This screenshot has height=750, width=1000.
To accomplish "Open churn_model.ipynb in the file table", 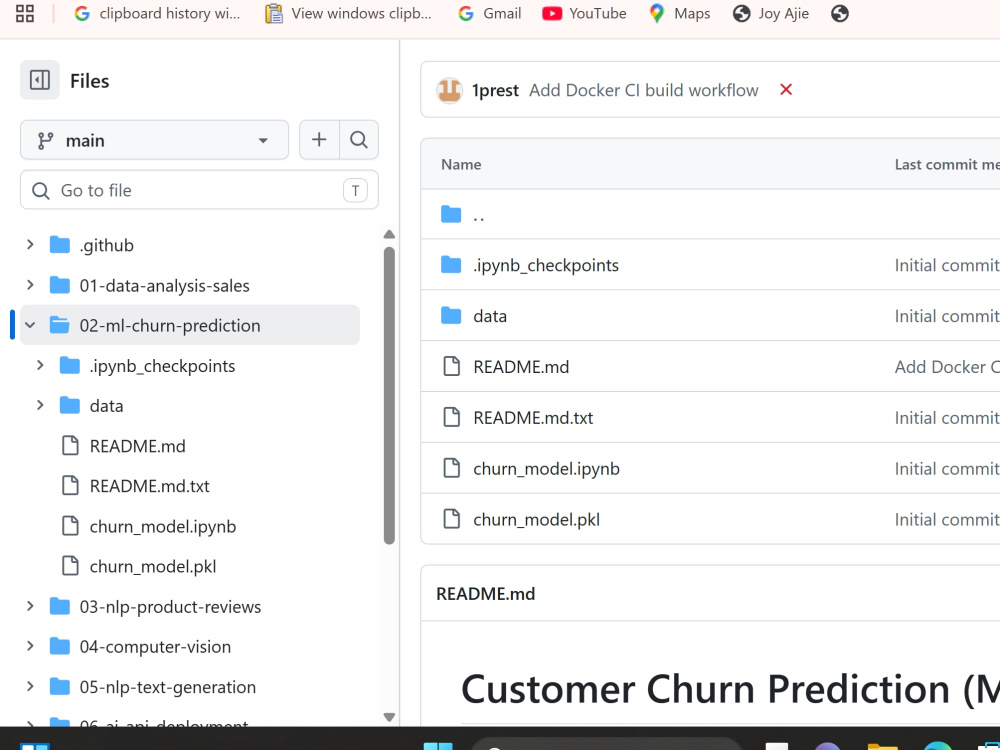I will point(547,469).
